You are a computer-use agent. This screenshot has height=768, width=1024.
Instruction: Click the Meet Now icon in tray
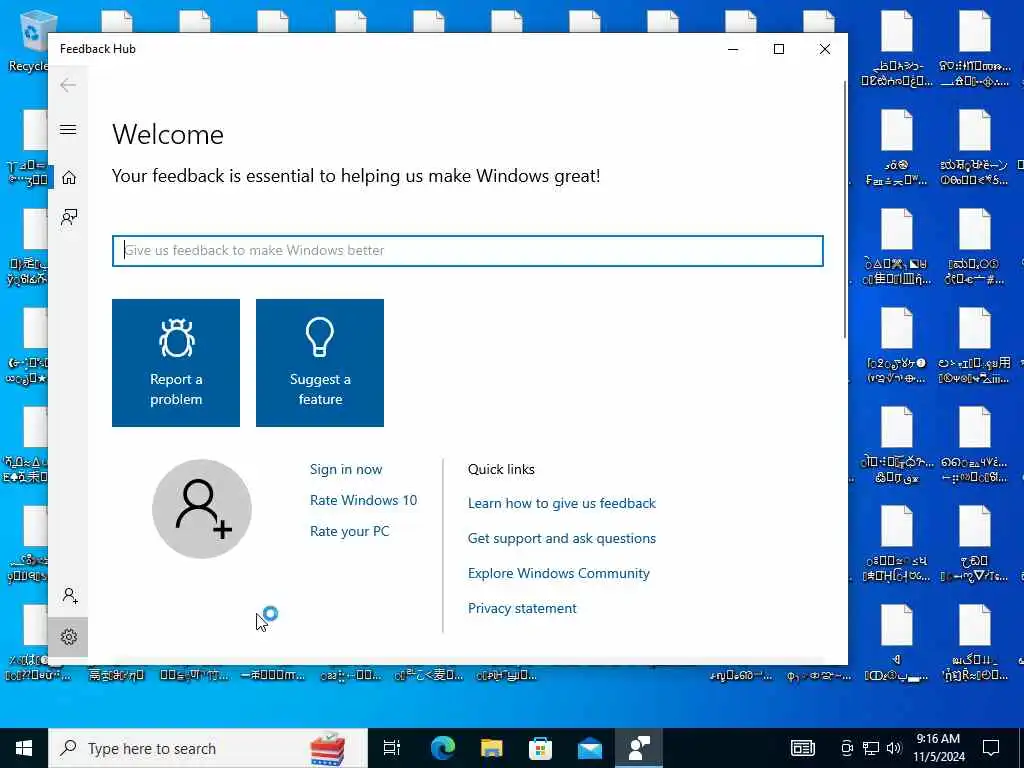[x=847, y=748]
